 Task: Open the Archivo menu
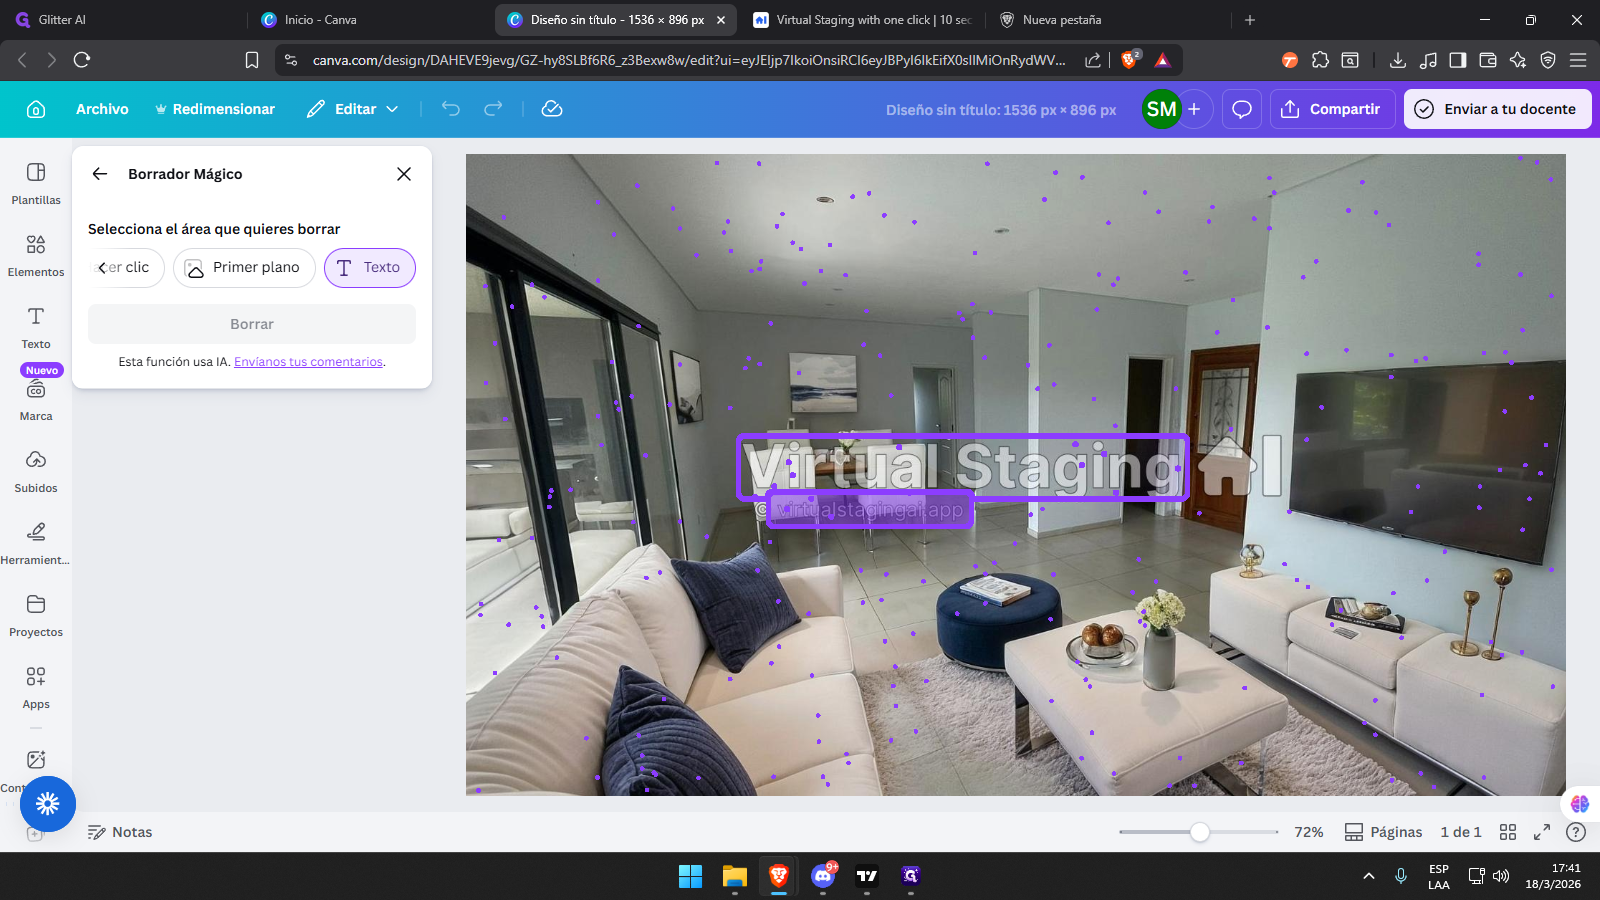click(x=102, y=109)
